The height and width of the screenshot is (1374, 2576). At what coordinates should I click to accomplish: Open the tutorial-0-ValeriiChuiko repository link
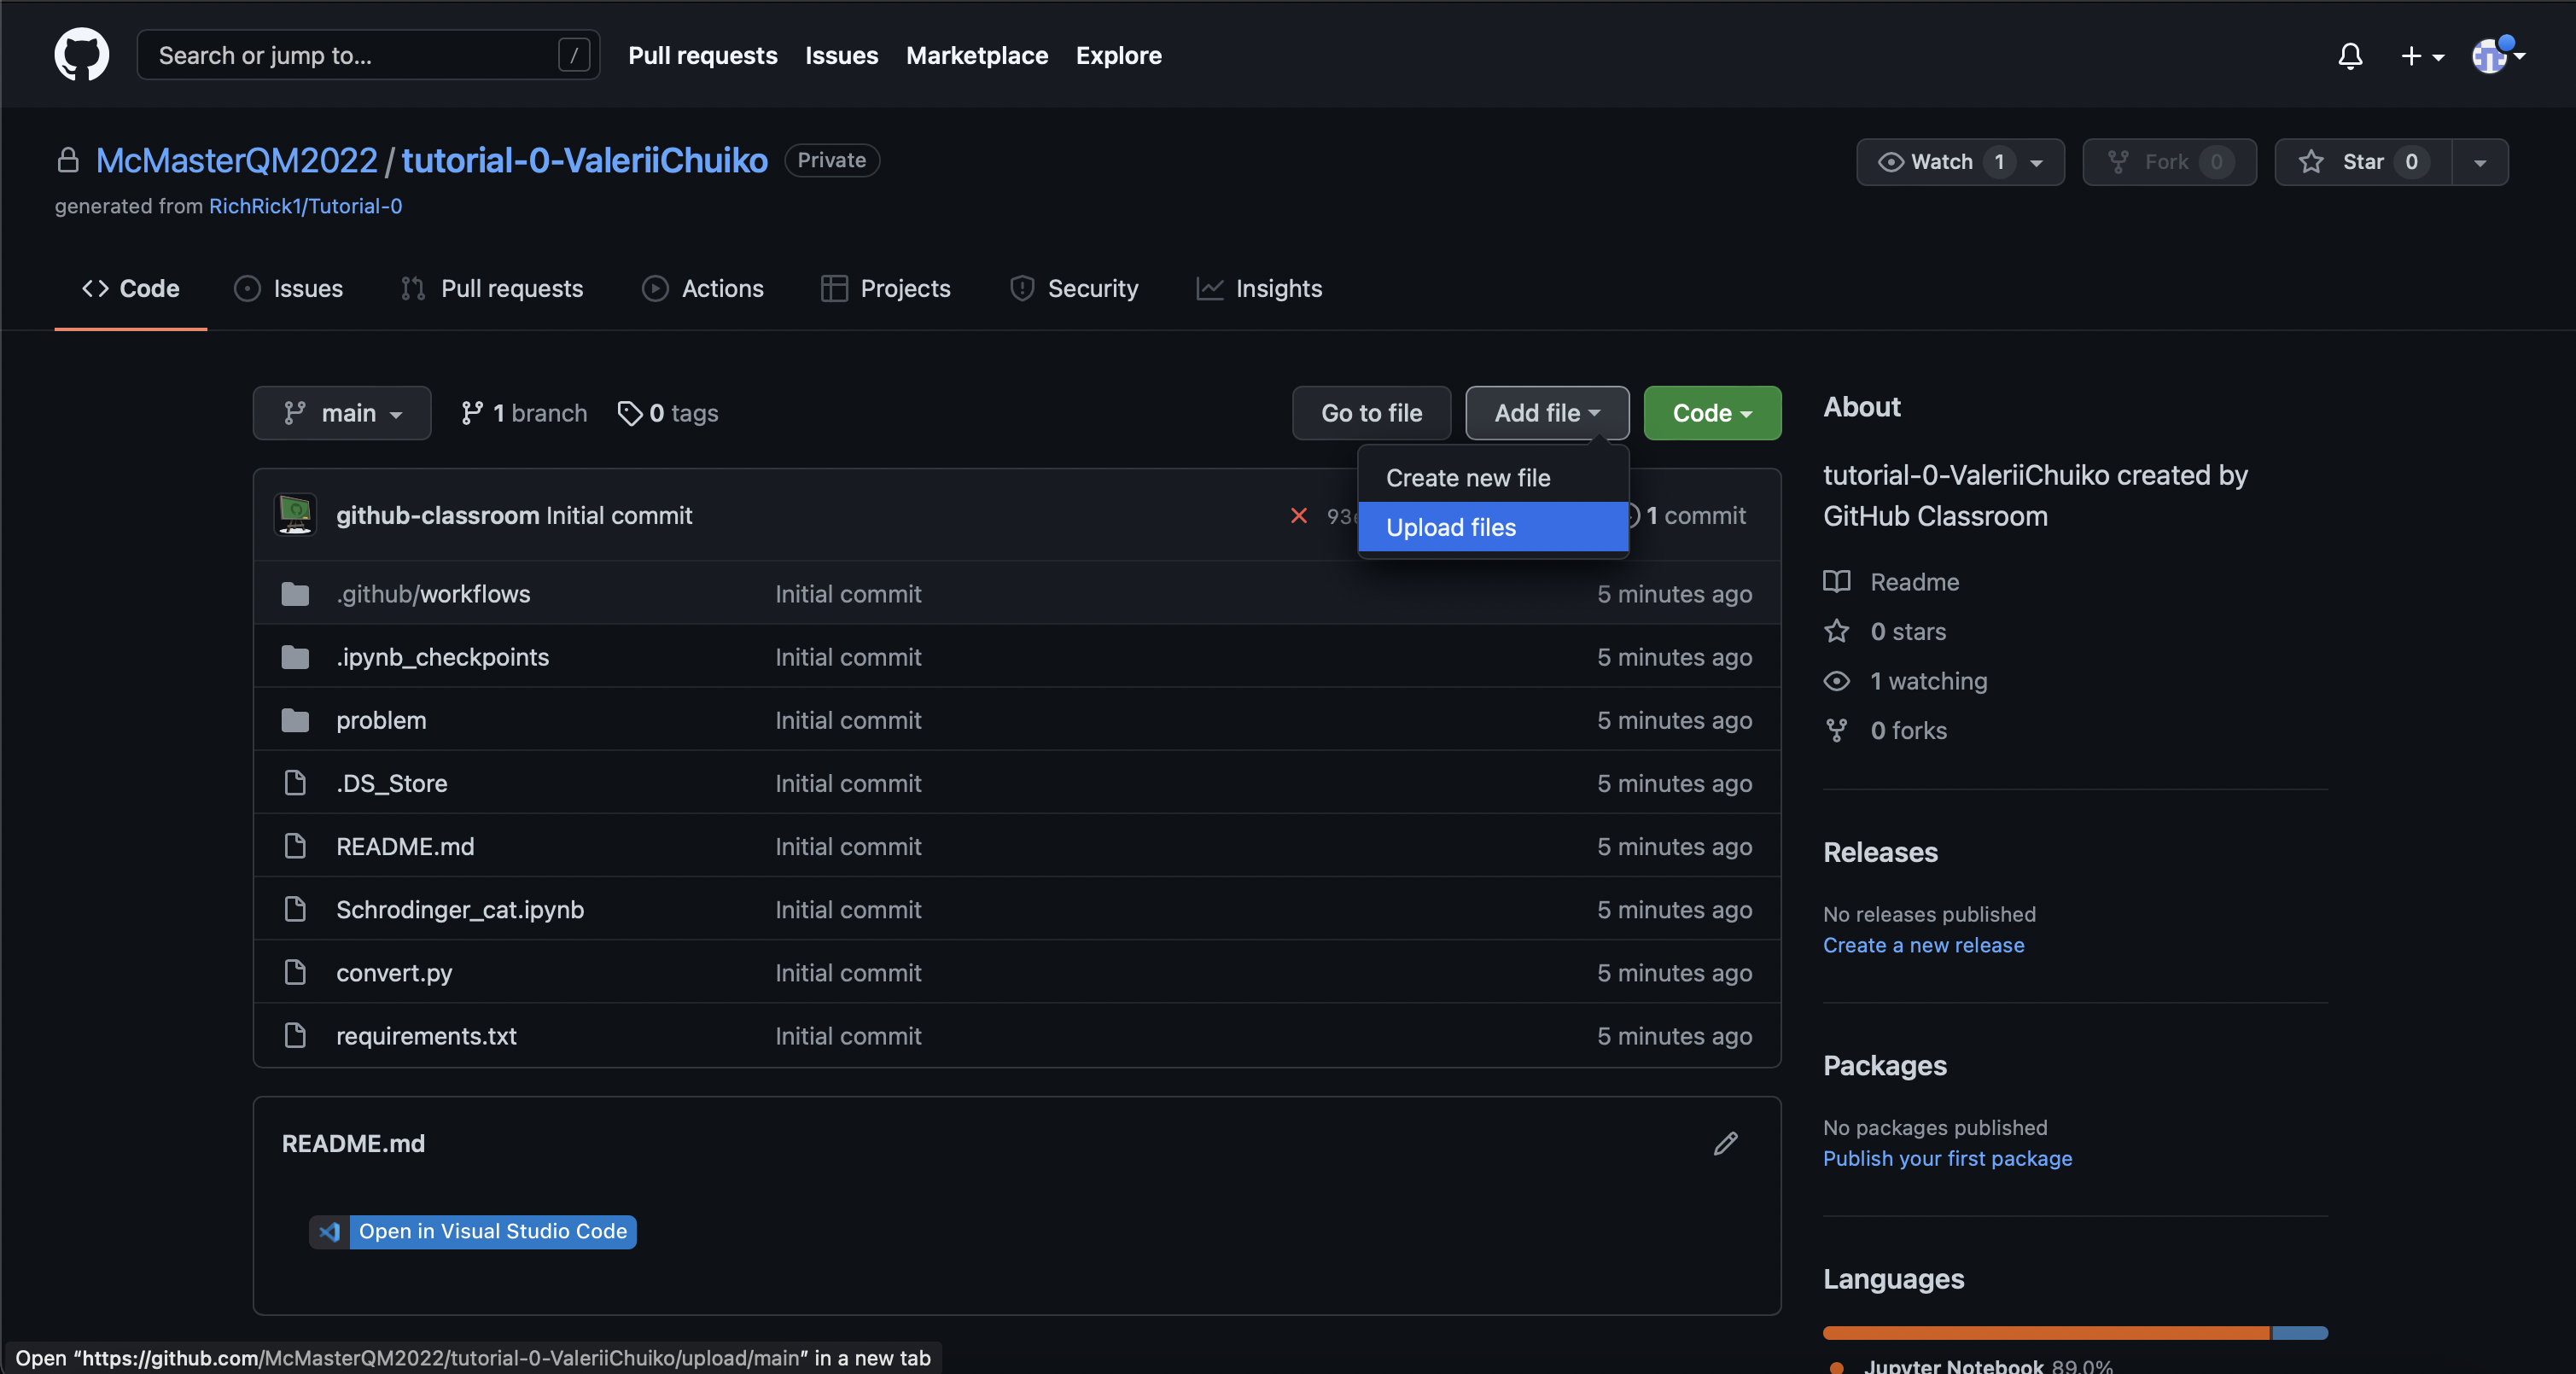point(585,160)
